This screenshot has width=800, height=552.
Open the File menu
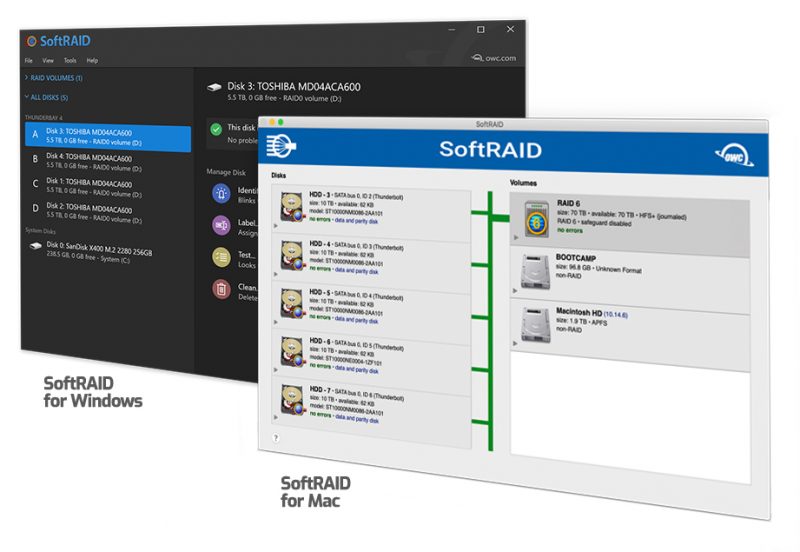tap(30, 60)
